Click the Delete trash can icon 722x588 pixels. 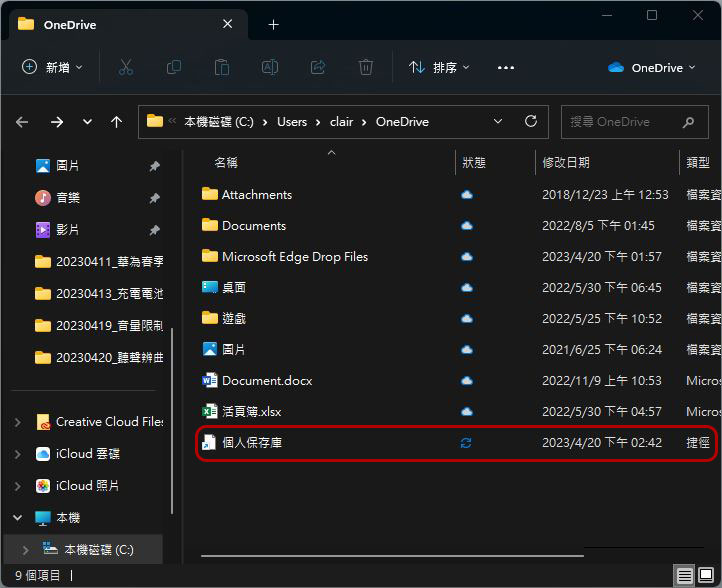(366, 67)
